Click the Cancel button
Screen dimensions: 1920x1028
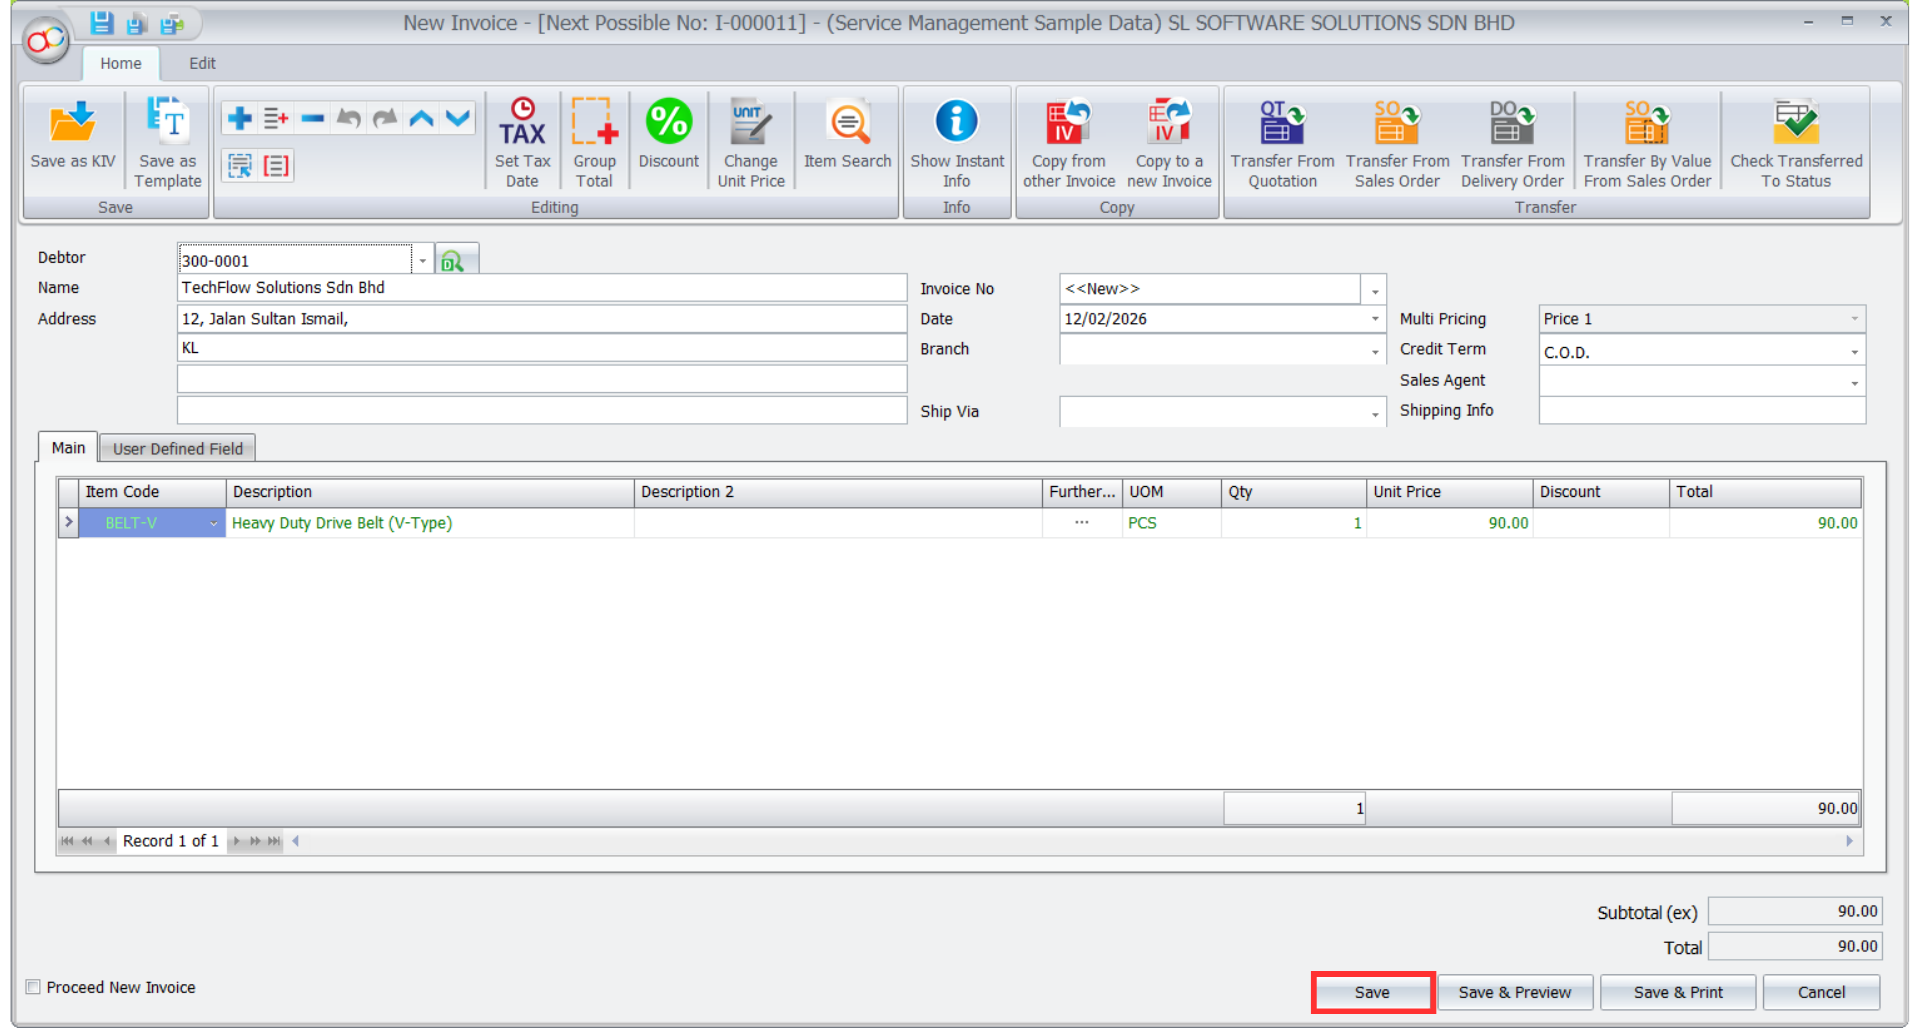pyautogui.click(x=1821, y=992)
